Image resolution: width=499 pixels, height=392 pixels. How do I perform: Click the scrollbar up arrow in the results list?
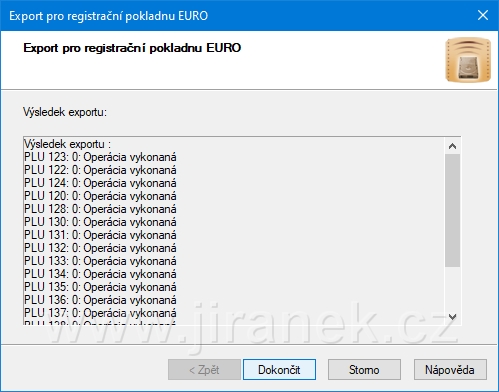[x=452, y=146]
